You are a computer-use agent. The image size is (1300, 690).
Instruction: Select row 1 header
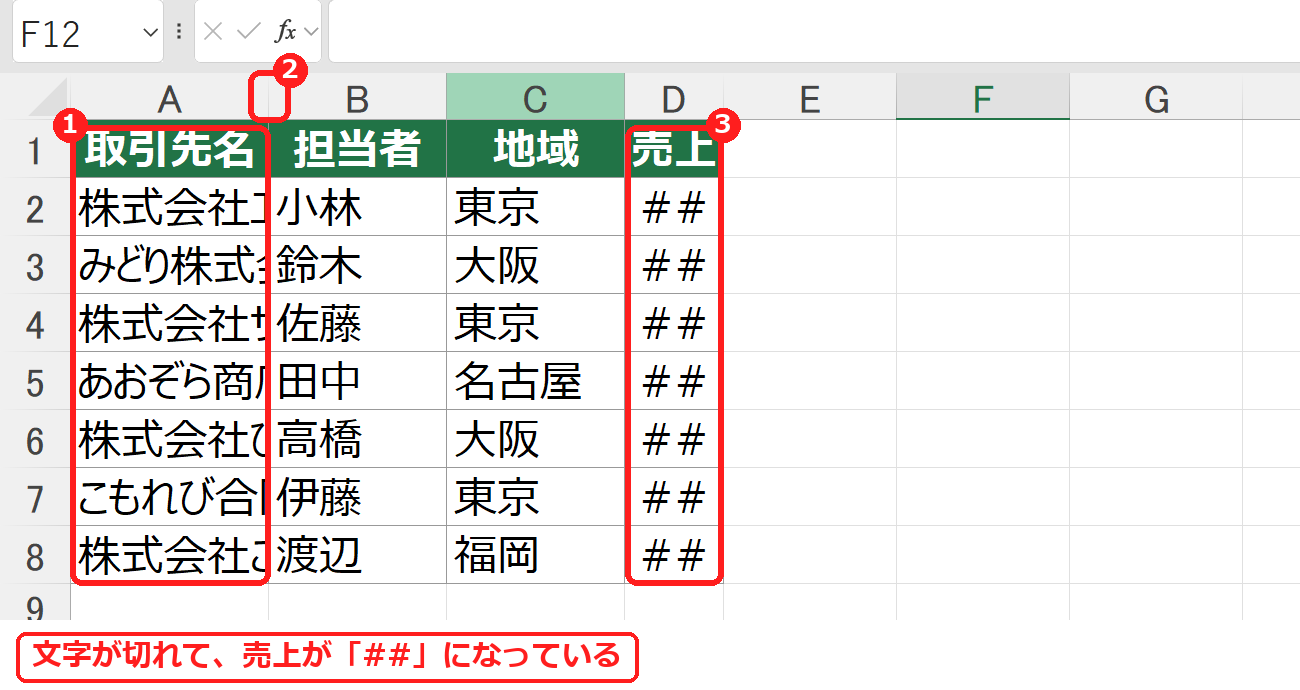coord(35,149)
